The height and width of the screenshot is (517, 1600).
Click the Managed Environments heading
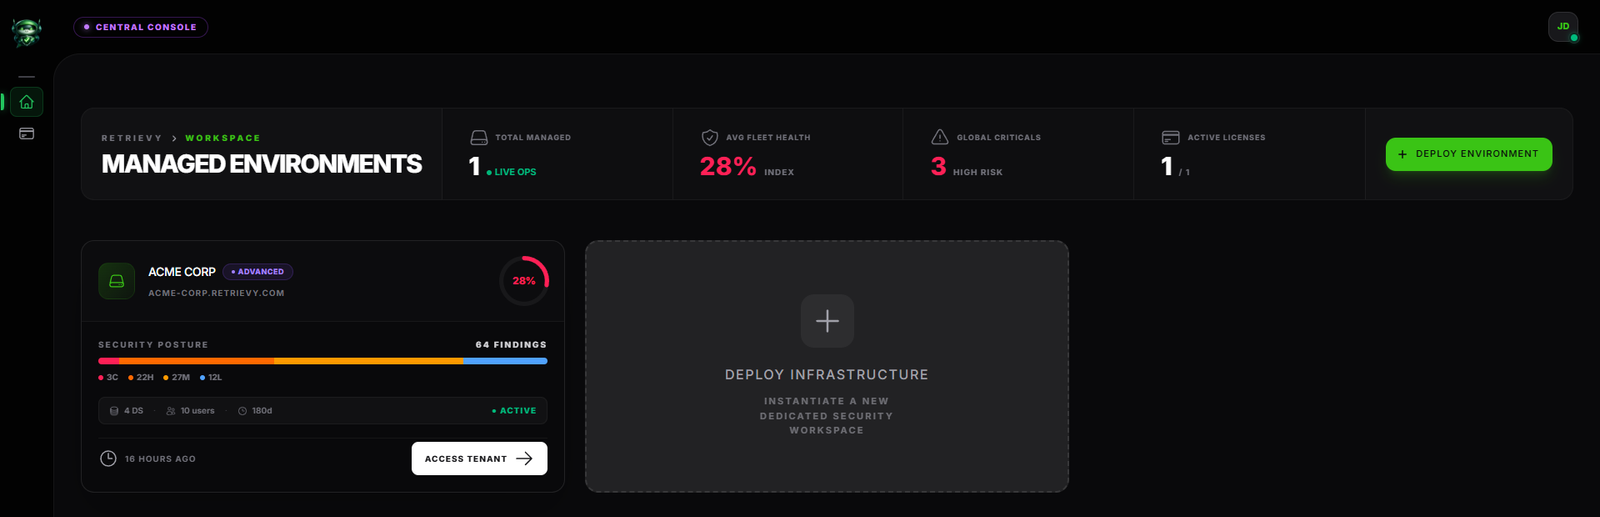click(262, 164)
